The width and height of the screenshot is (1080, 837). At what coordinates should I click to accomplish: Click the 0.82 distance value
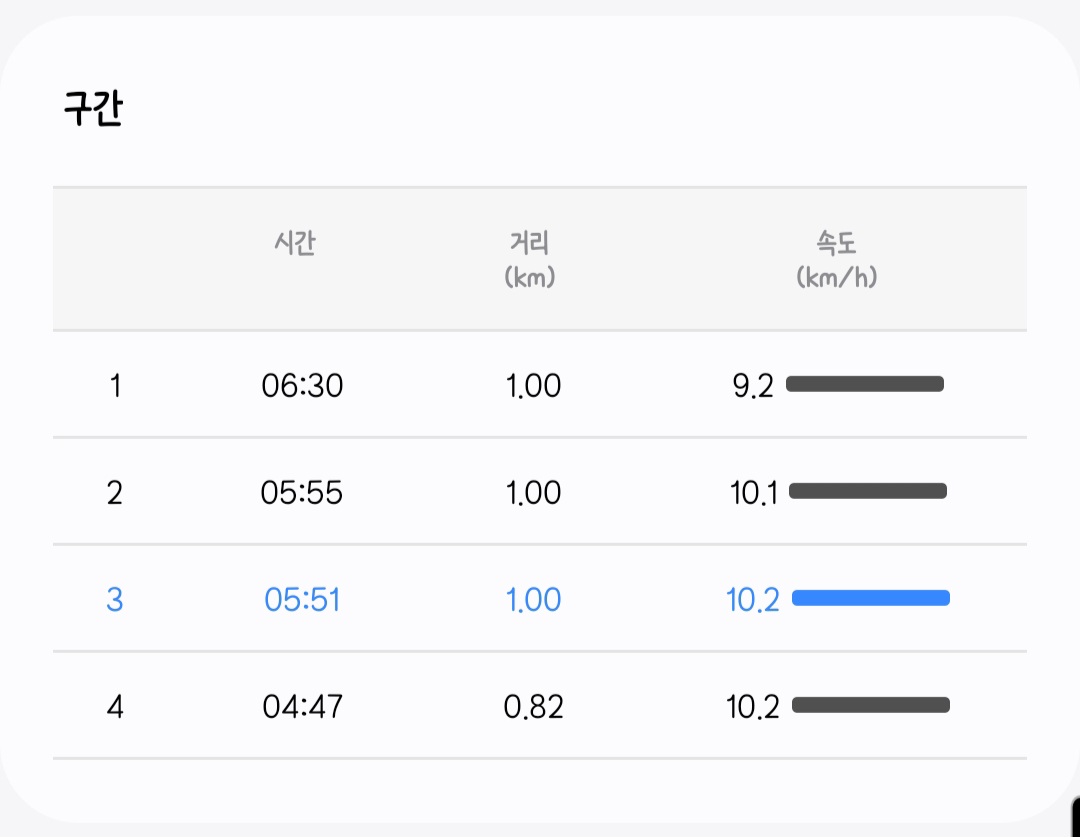pyautogui.click(x=534, y=707)
